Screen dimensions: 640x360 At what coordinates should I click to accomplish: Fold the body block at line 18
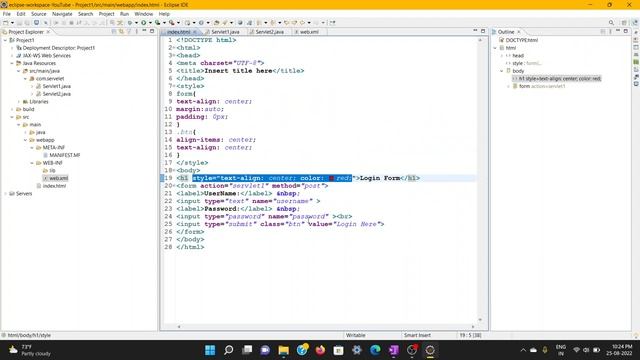coord(174,170)
